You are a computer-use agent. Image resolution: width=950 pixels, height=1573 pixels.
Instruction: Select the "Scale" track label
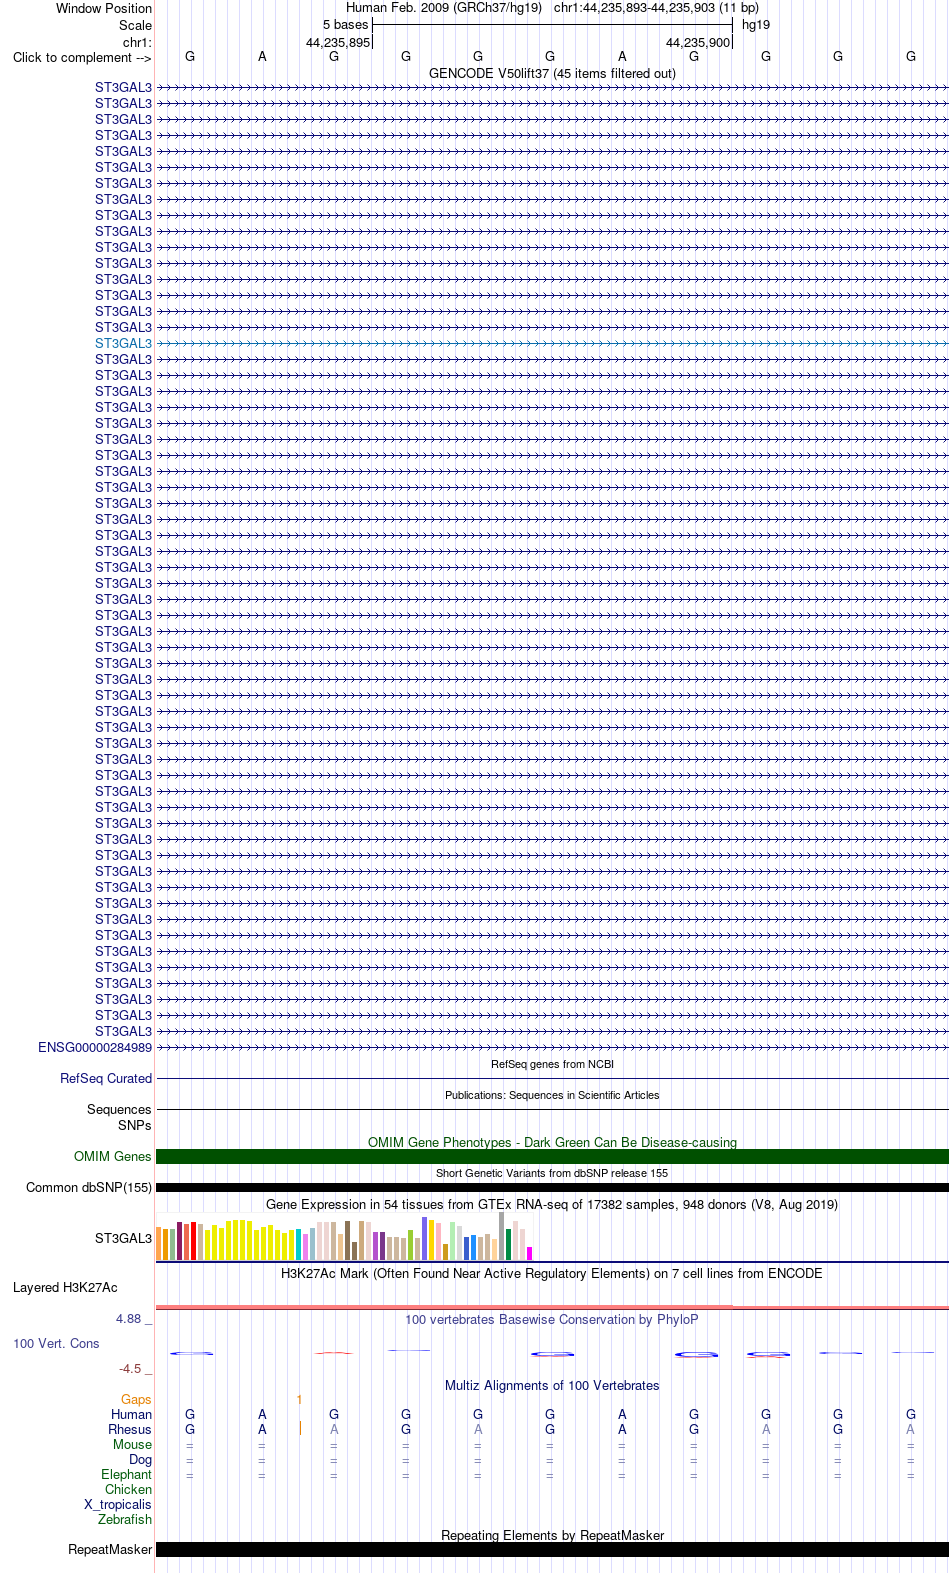[x=135, y=25]
